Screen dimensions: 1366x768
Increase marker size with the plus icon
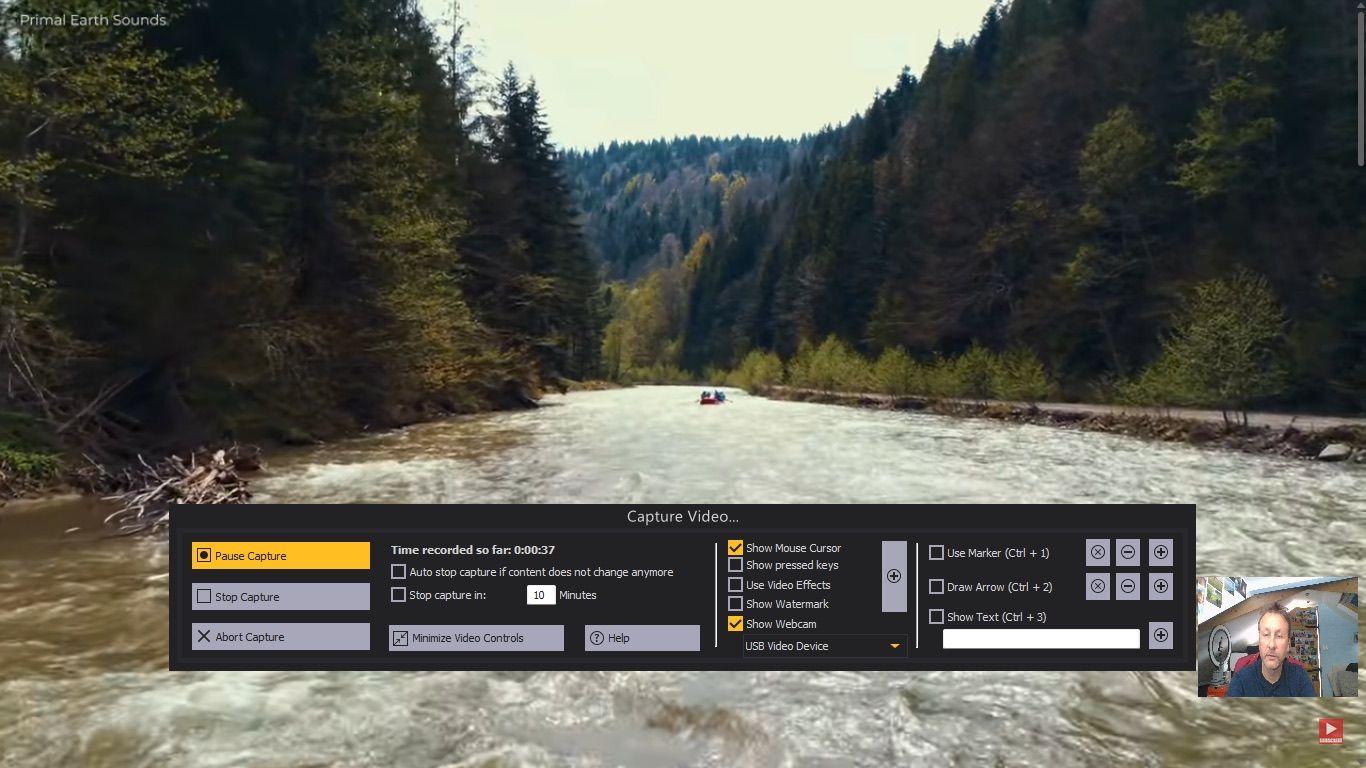click(x=1160, y=552)
